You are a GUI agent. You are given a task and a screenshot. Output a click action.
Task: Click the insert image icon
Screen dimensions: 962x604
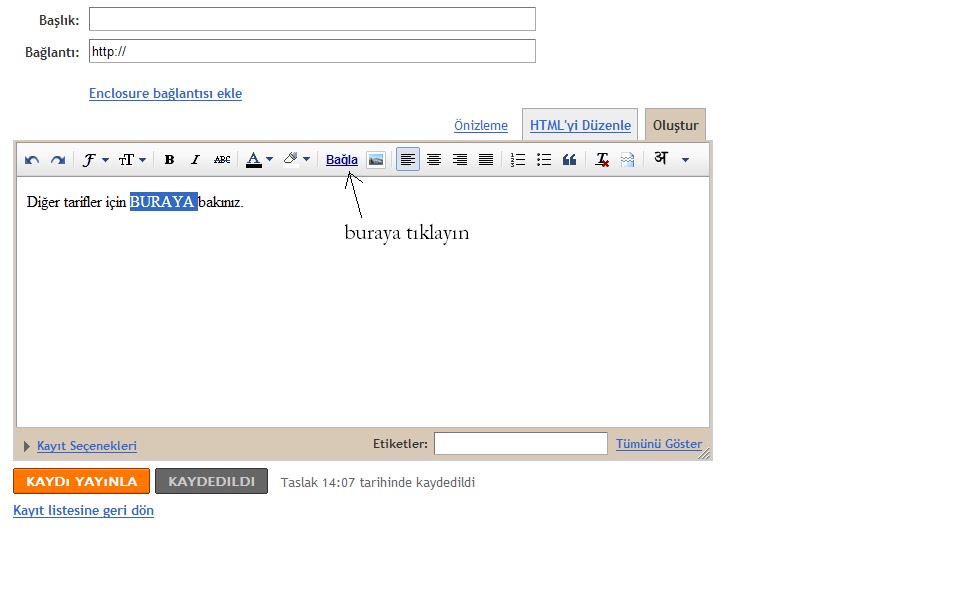pyautogui.click(x=376, y=160)
